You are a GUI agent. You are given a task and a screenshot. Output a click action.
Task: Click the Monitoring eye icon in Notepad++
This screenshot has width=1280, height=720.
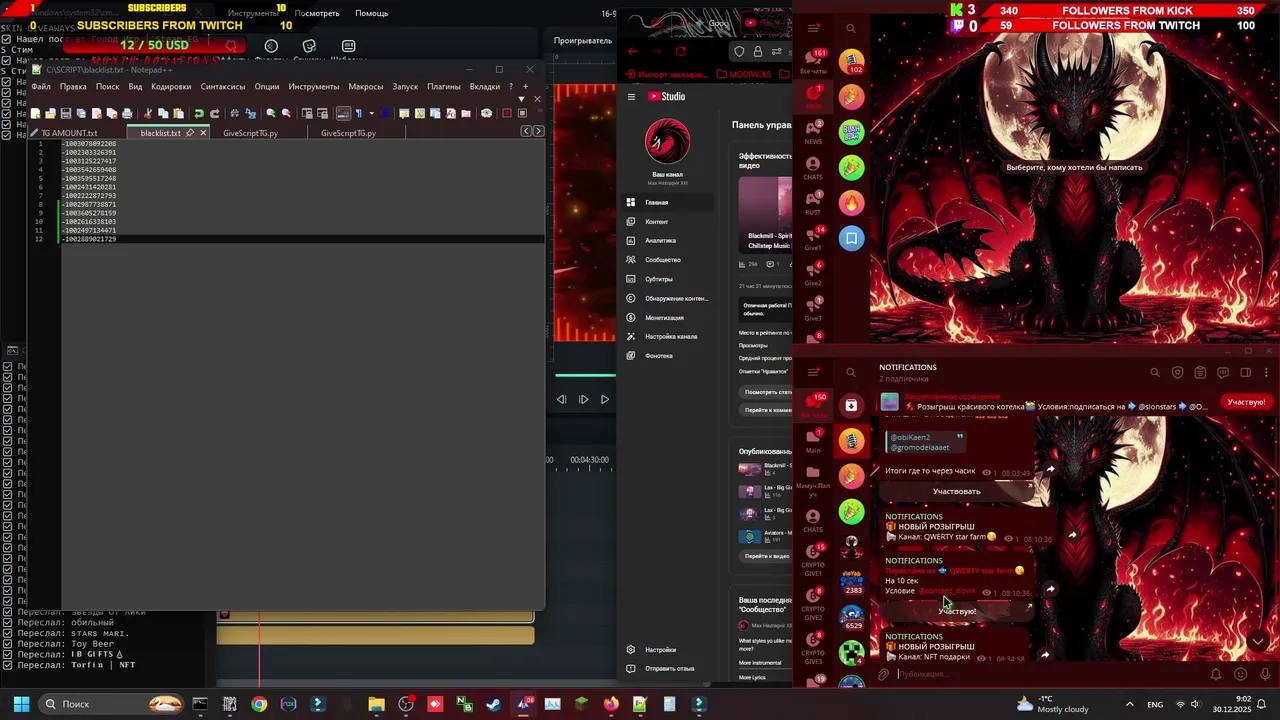click(486, 113)
